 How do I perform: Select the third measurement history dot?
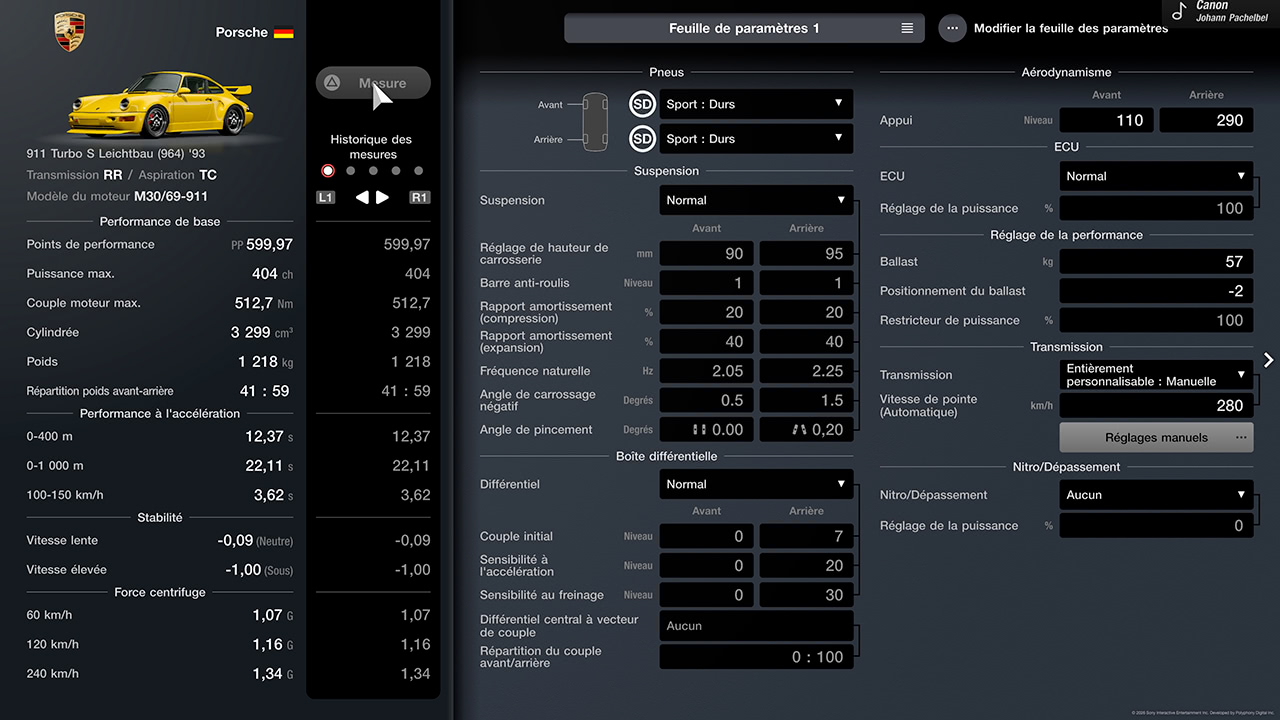click(373, 171)
